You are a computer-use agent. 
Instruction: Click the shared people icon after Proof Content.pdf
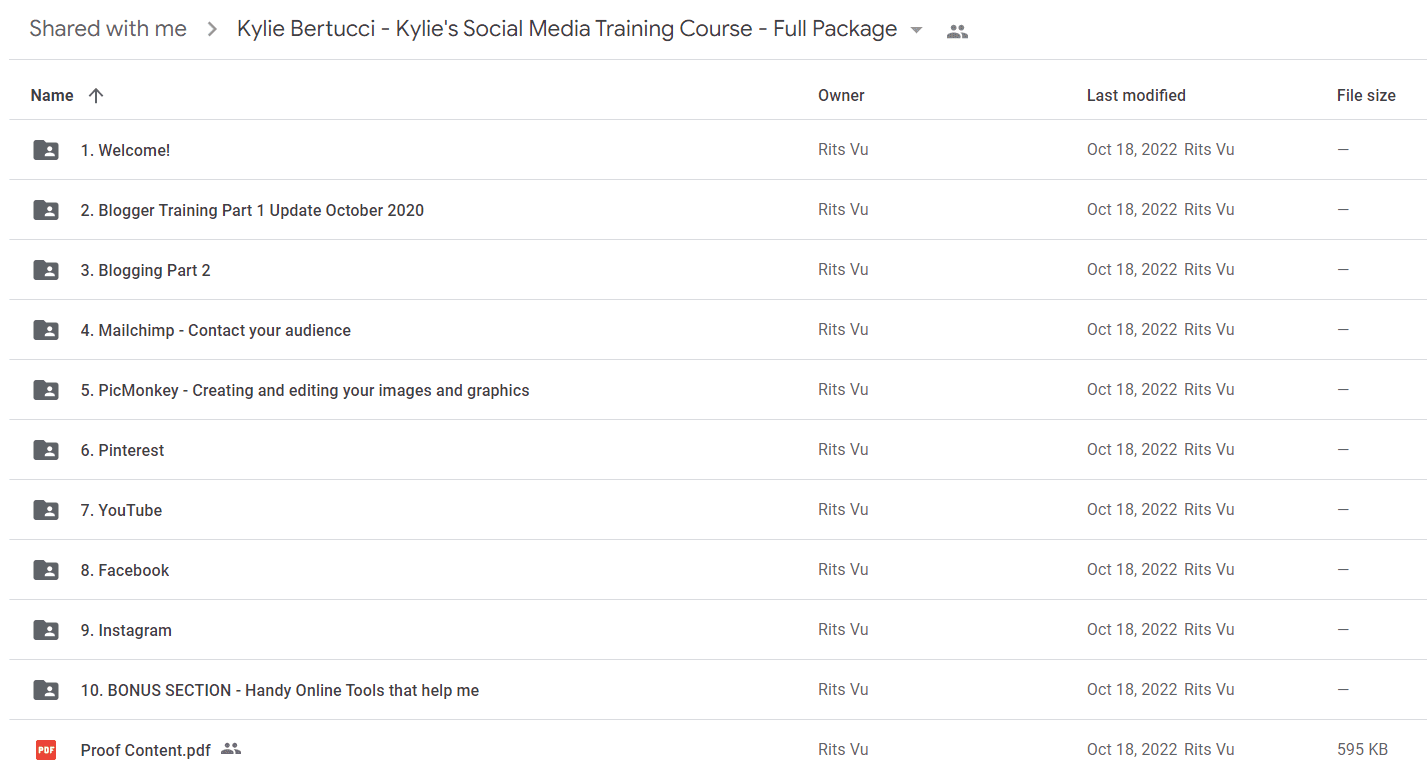tap(231, 749)
